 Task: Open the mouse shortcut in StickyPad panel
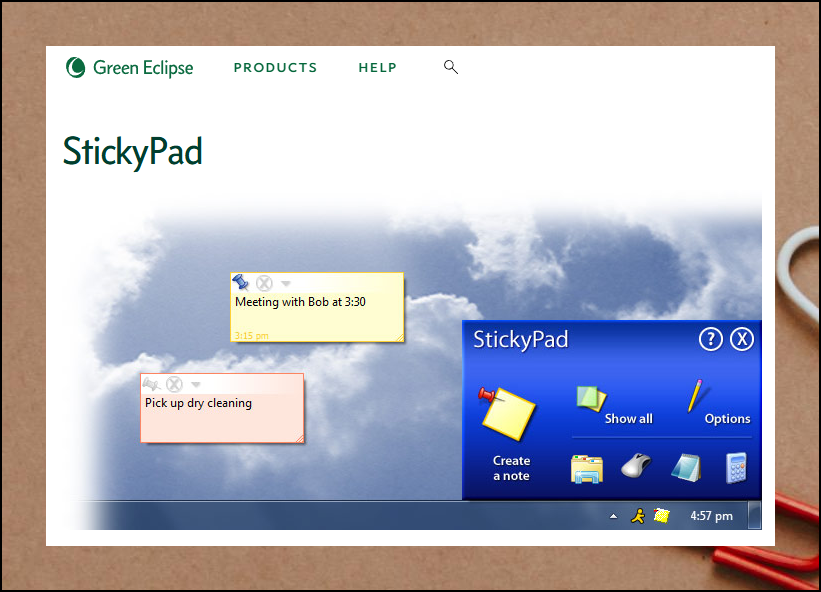click(x=636, y=466)
